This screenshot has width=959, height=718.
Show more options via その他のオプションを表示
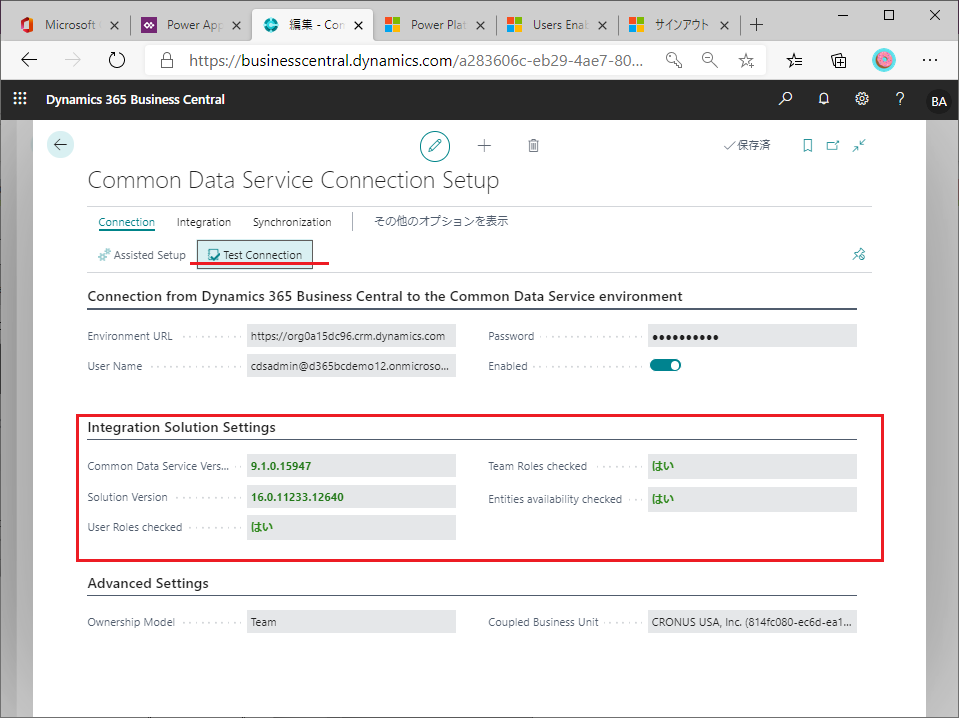(x=441, y=221)
